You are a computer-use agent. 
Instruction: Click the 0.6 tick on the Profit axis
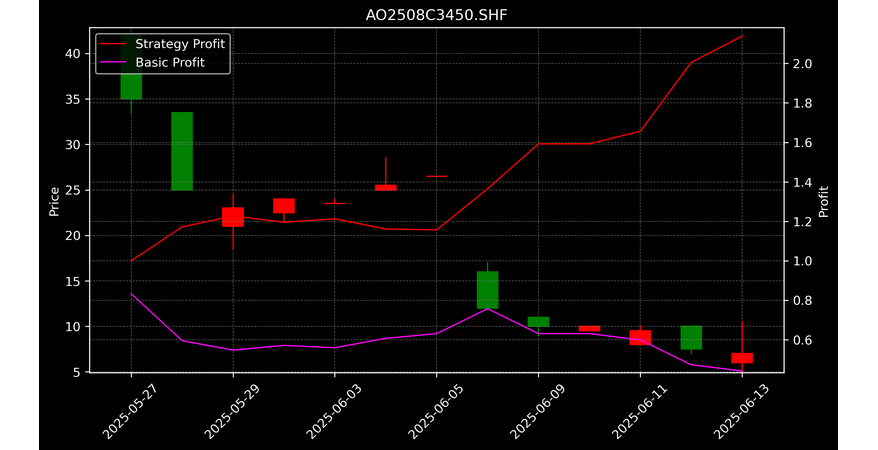pos(802,340)
